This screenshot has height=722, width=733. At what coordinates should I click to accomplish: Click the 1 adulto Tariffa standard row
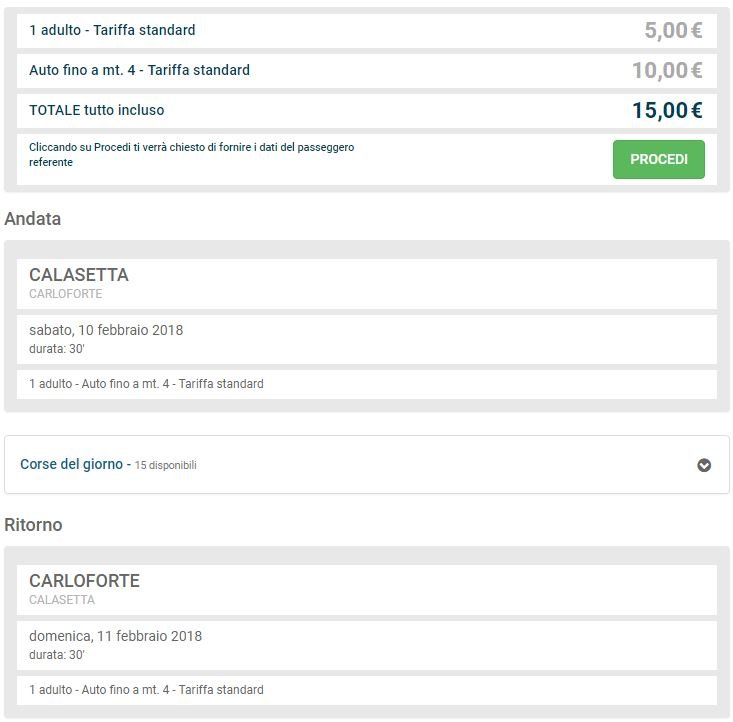pyautogui.click(x=366, y=30)
